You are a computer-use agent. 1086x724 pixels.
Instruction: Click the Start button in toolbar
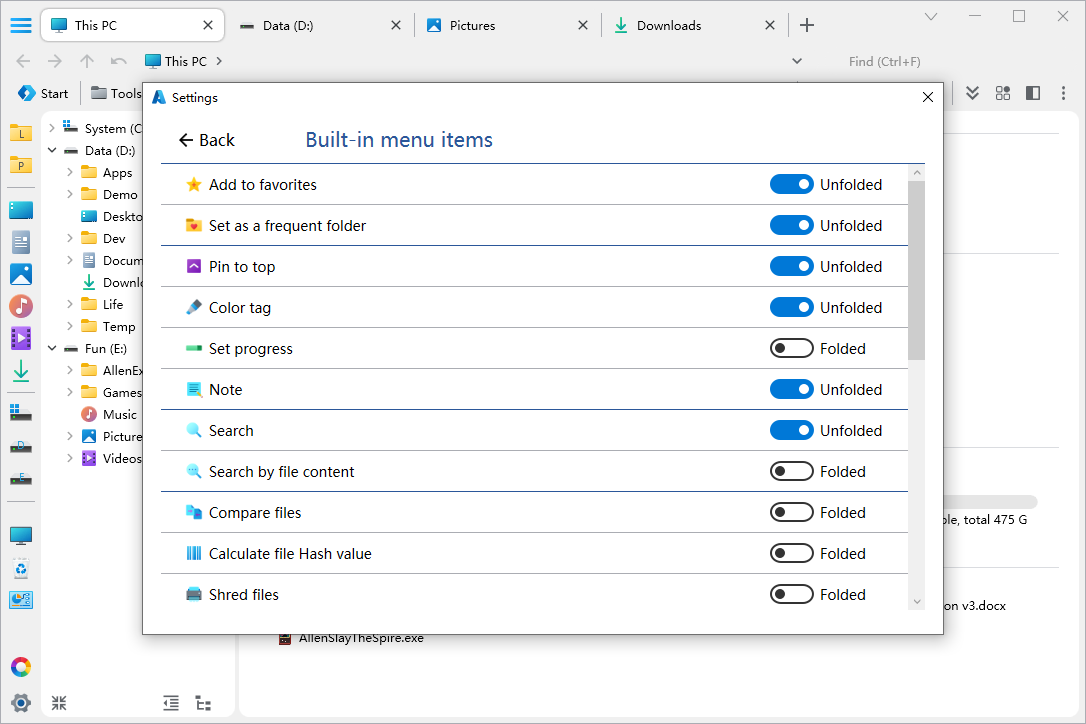[43, 93]
